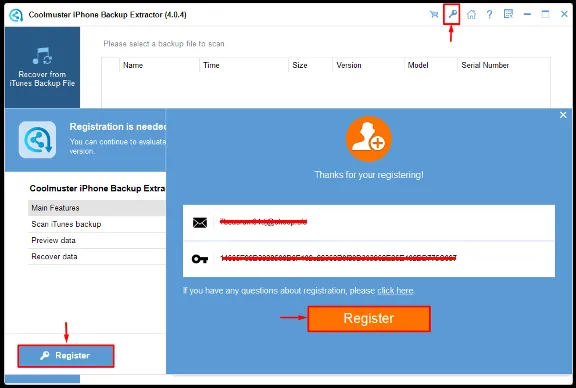
Task: Open the shopping cart purchase icon
Action: (x=434, y=14)
